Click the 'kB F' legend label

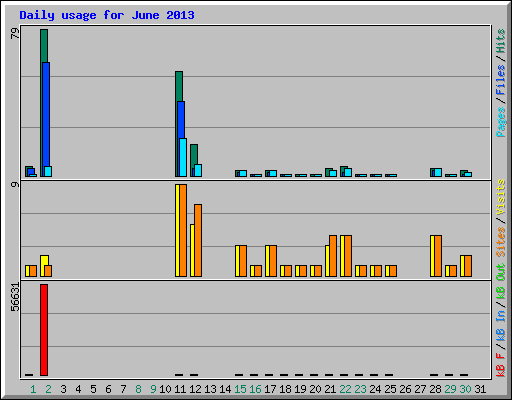point(501,365)
